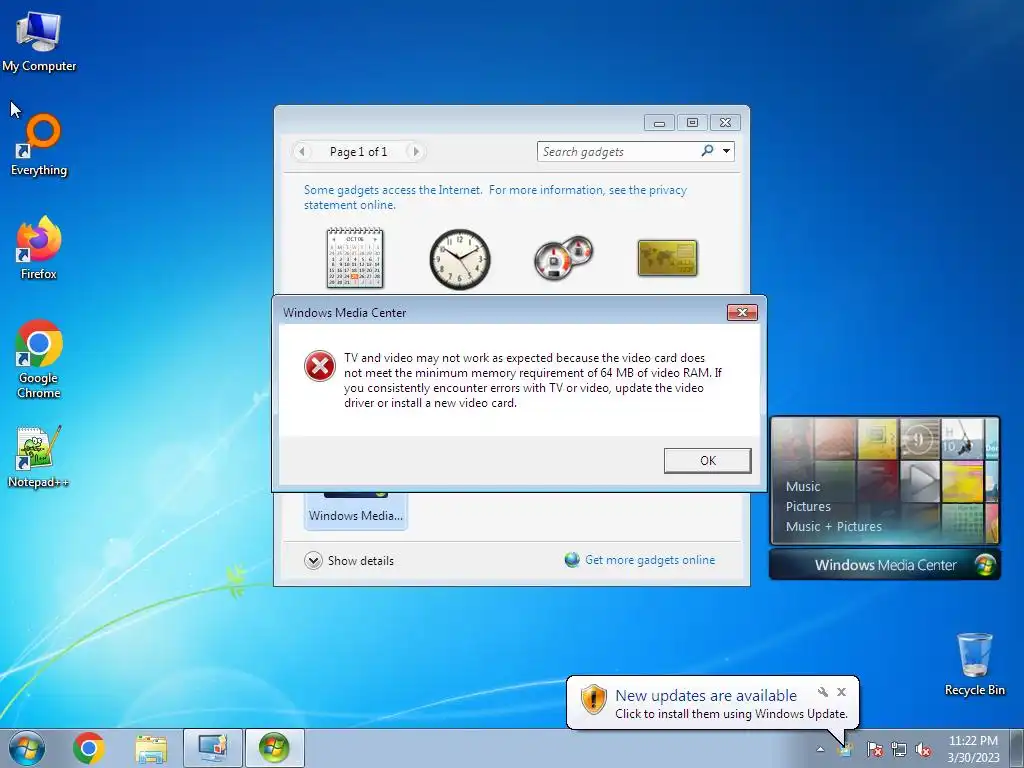Click the search magnifier in gadget gallery

click(x=707, y=151)
